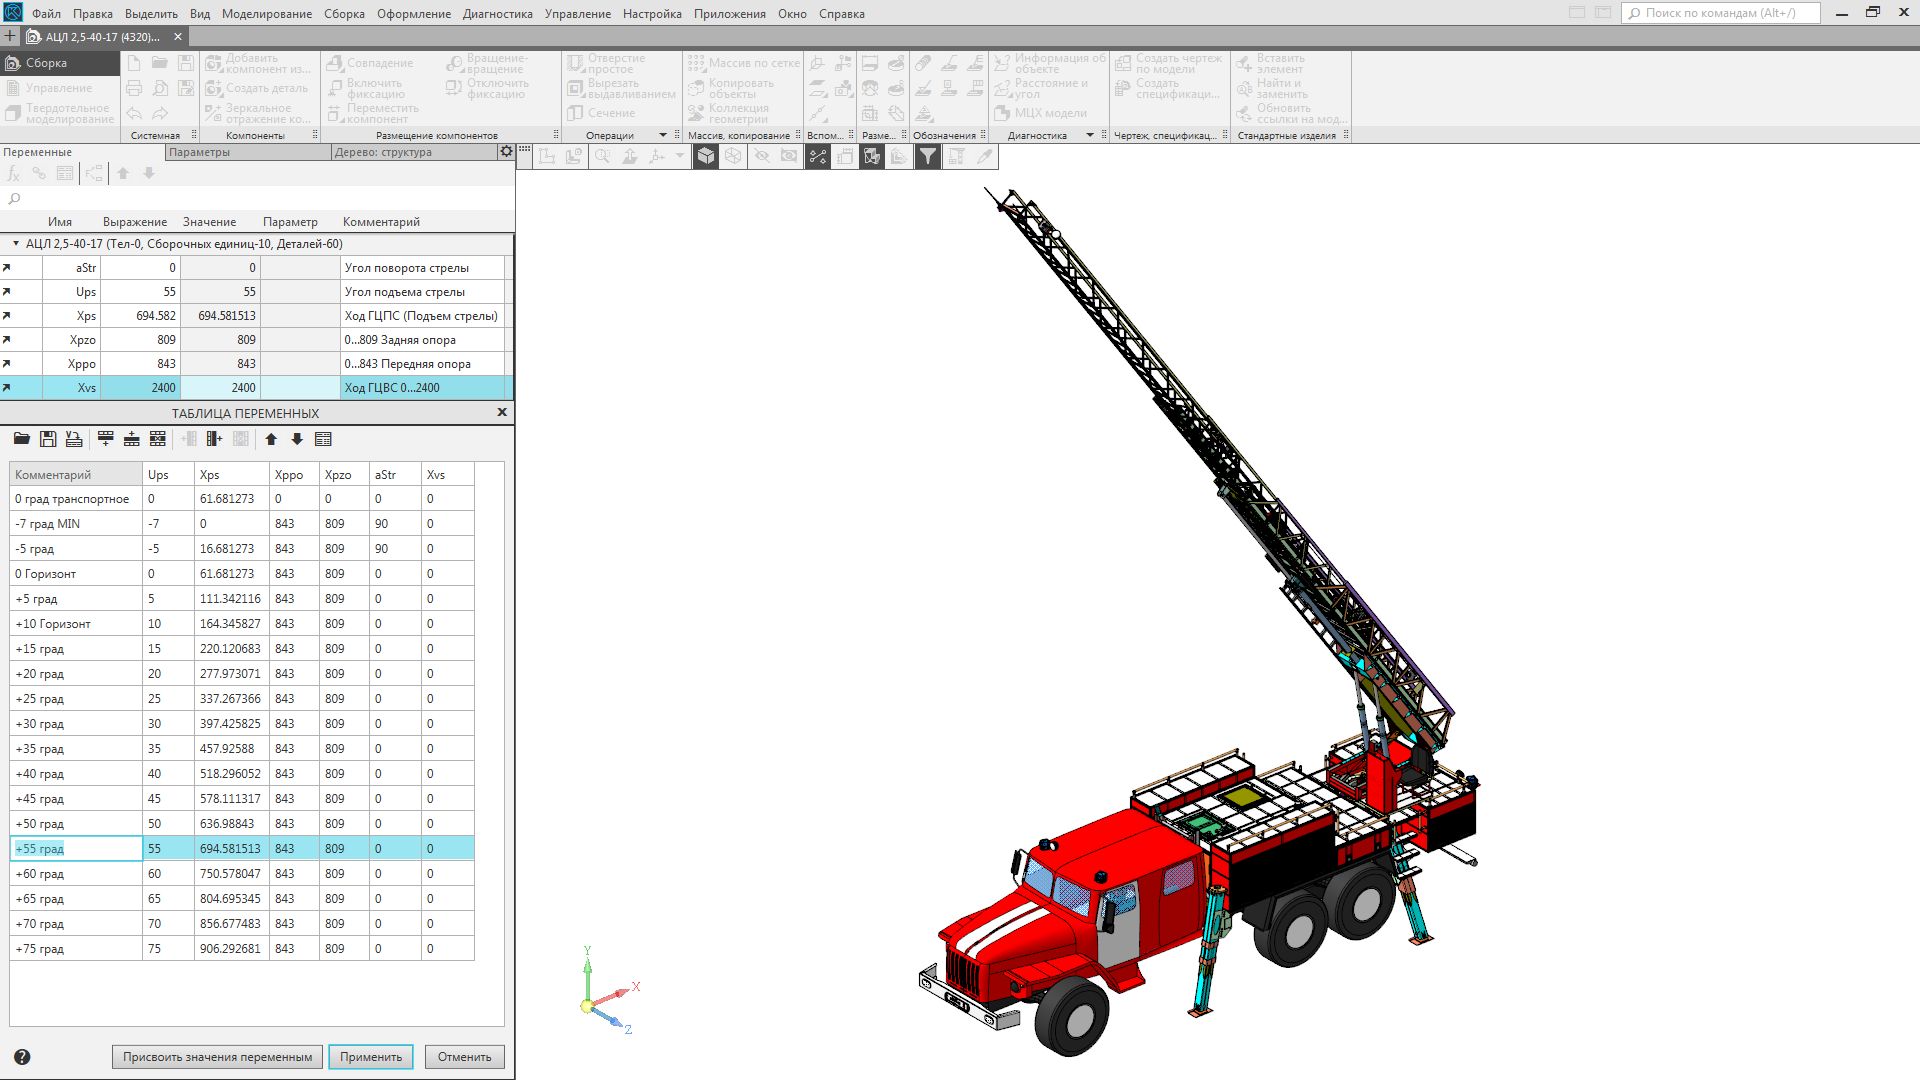The width and height of the screenshot is (1920, 1080).
Task: Toggle wireframe display cube icon
Action: (733, 156)
